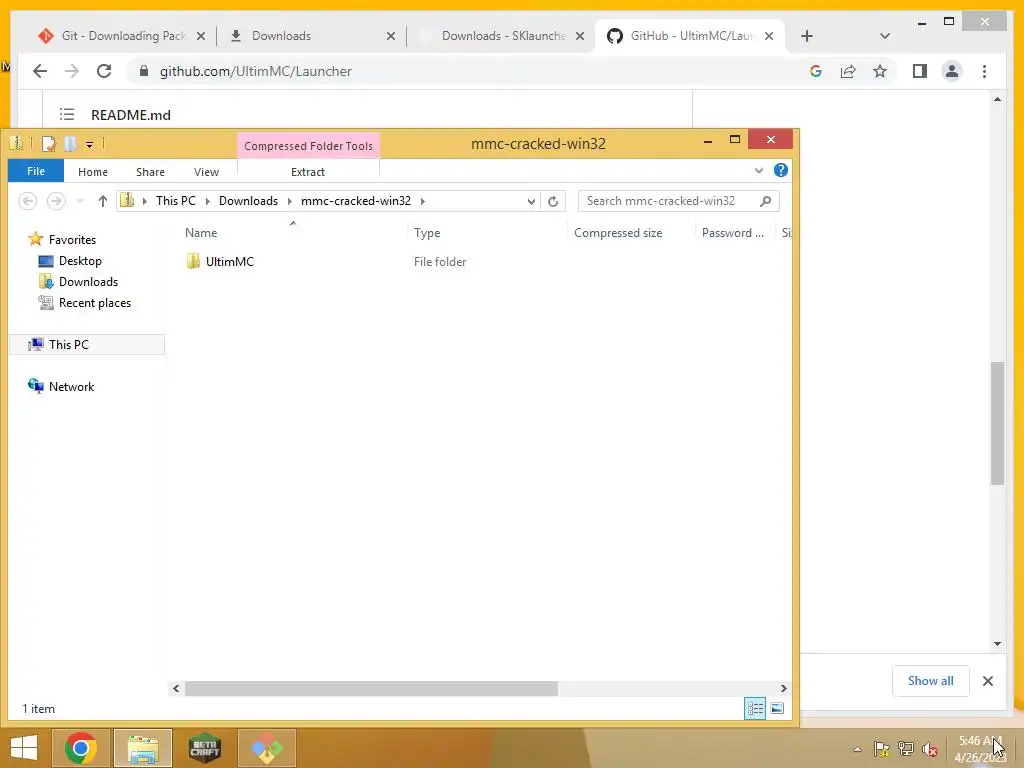Switch to Chrome Downloads tab

pos(312,36)
